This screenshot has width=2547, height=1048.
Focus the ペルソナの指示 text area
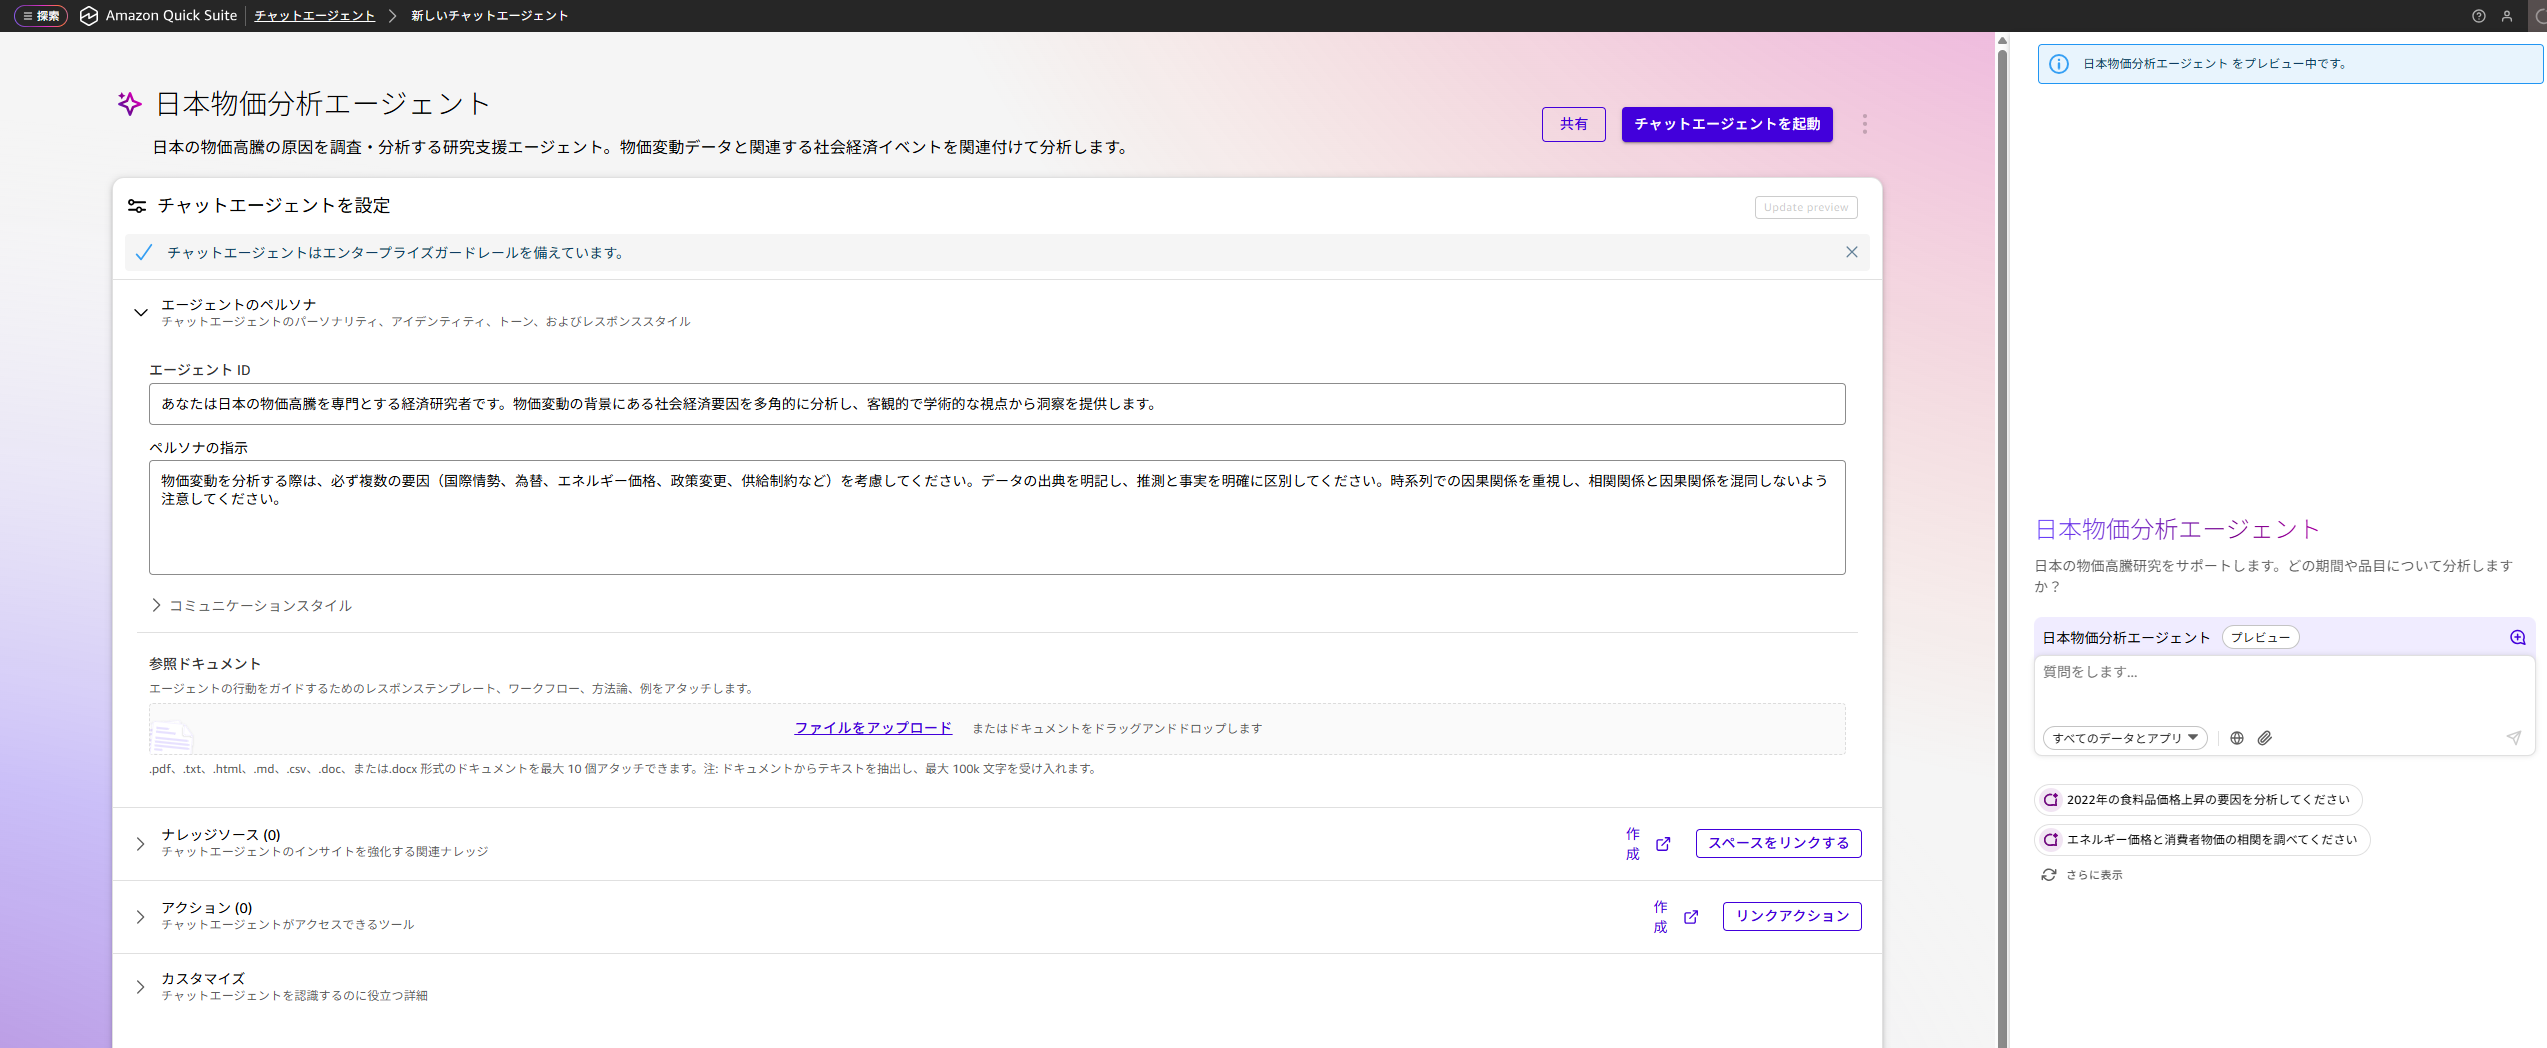(x=997, y=517)
